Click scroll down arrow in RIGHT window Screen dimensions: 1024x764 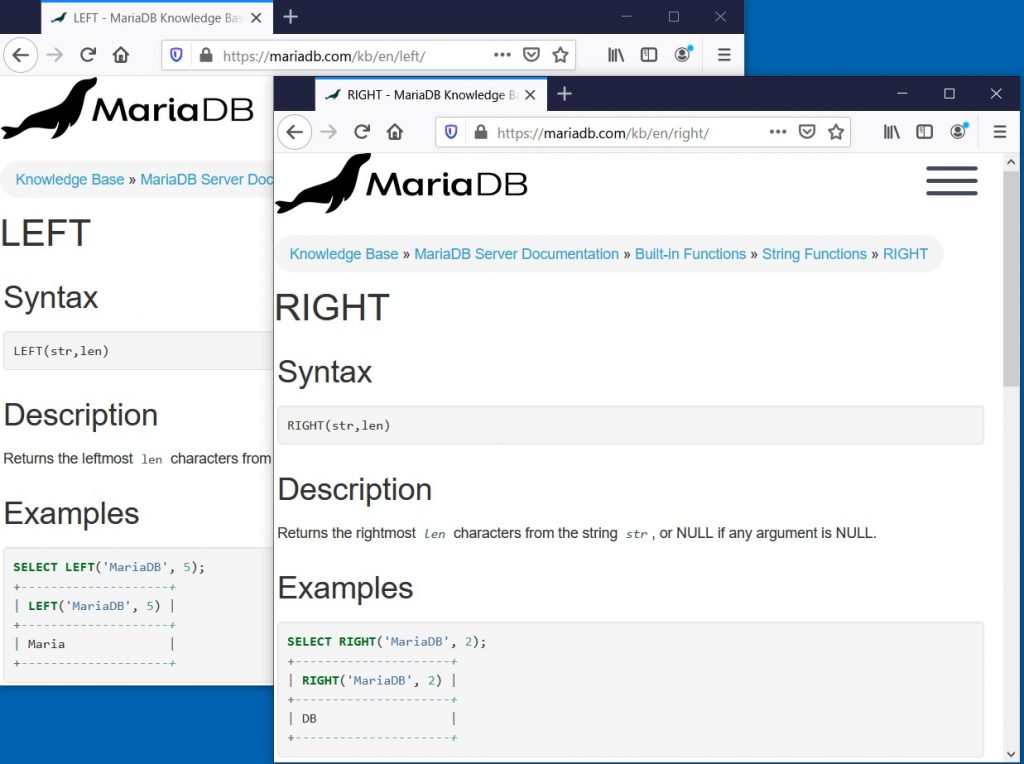tap(1011, 754)
